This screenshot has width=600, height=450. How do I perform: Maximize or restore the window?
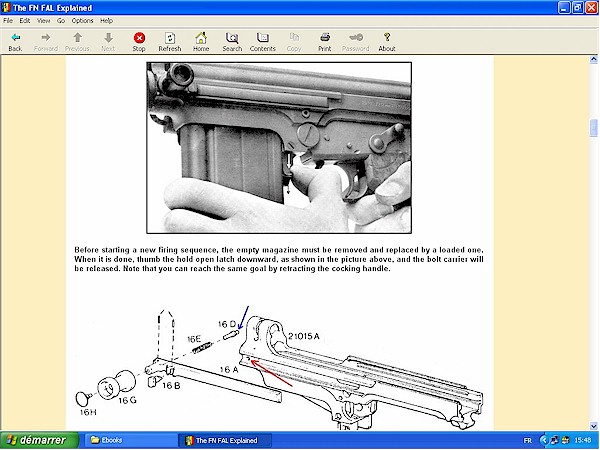(578, 8)
